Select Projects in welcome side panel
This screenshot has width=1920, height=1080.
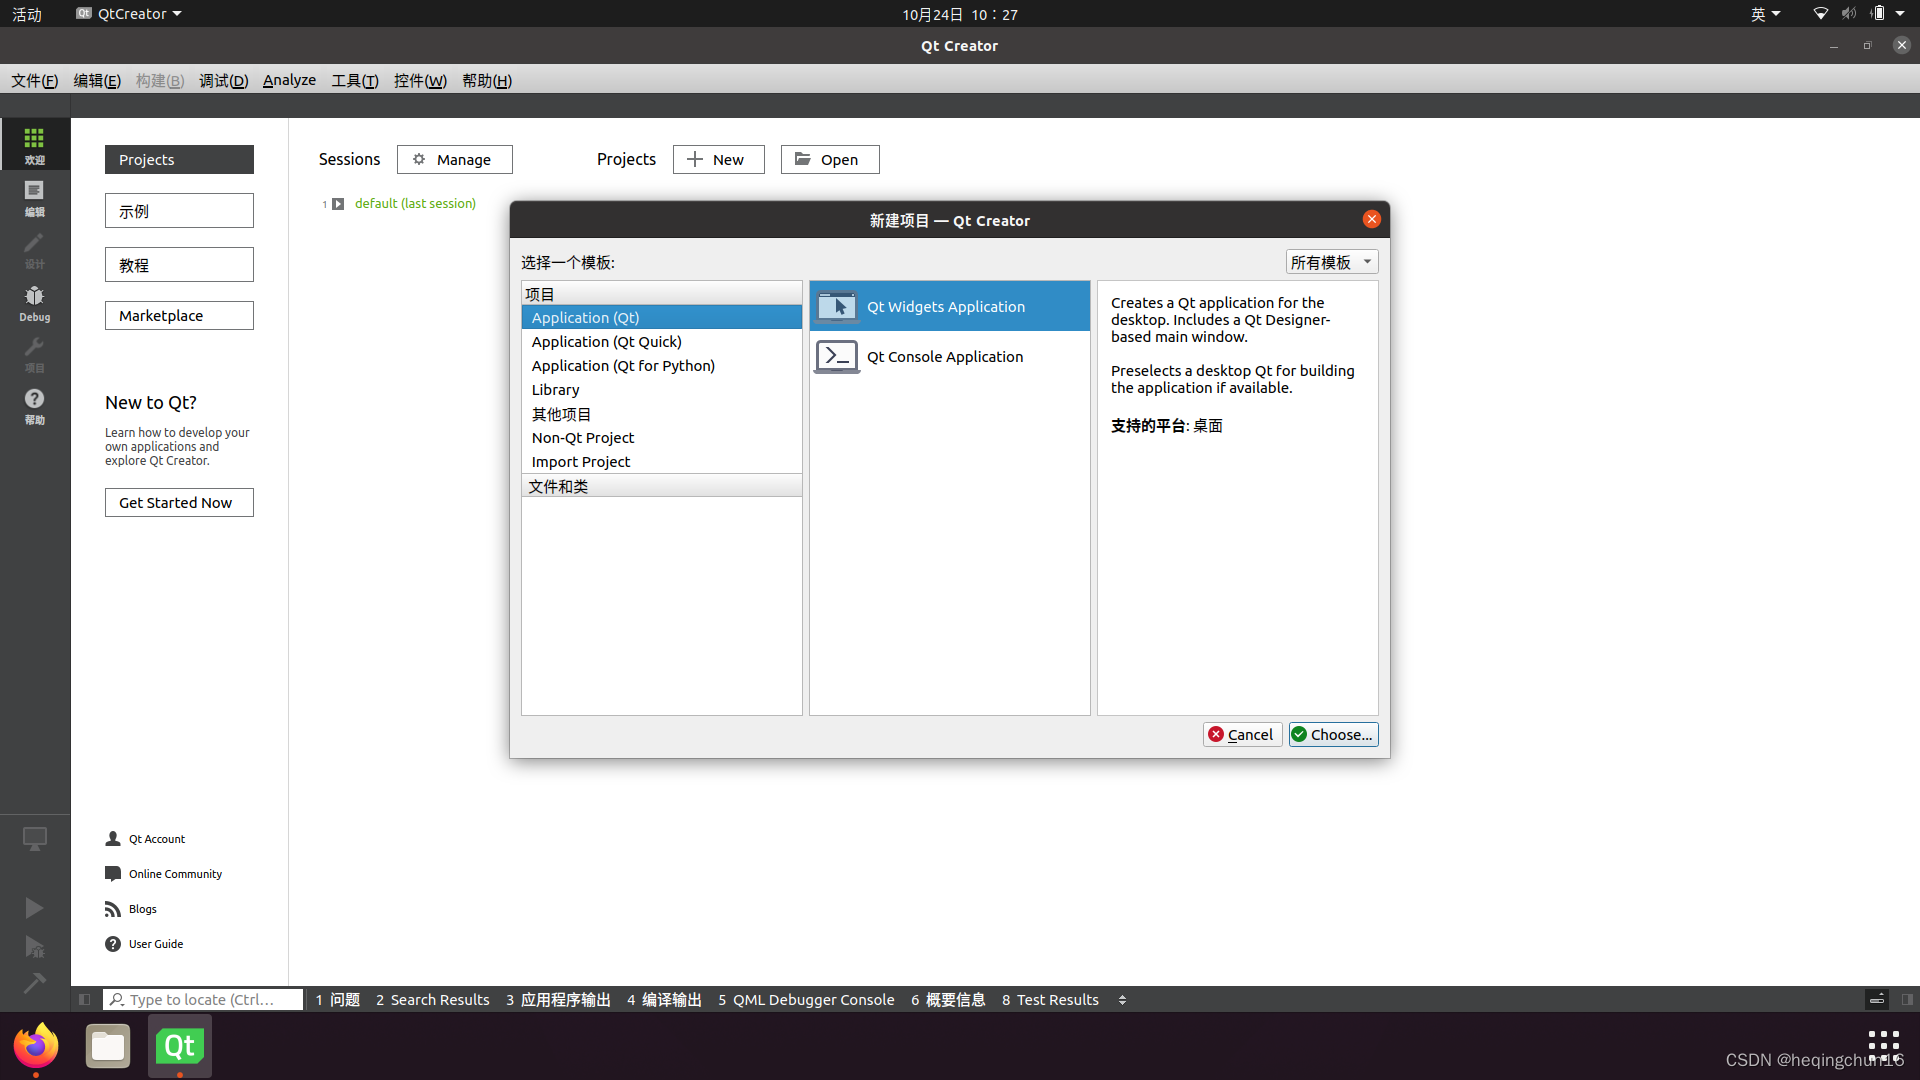(x=179, y=159)
